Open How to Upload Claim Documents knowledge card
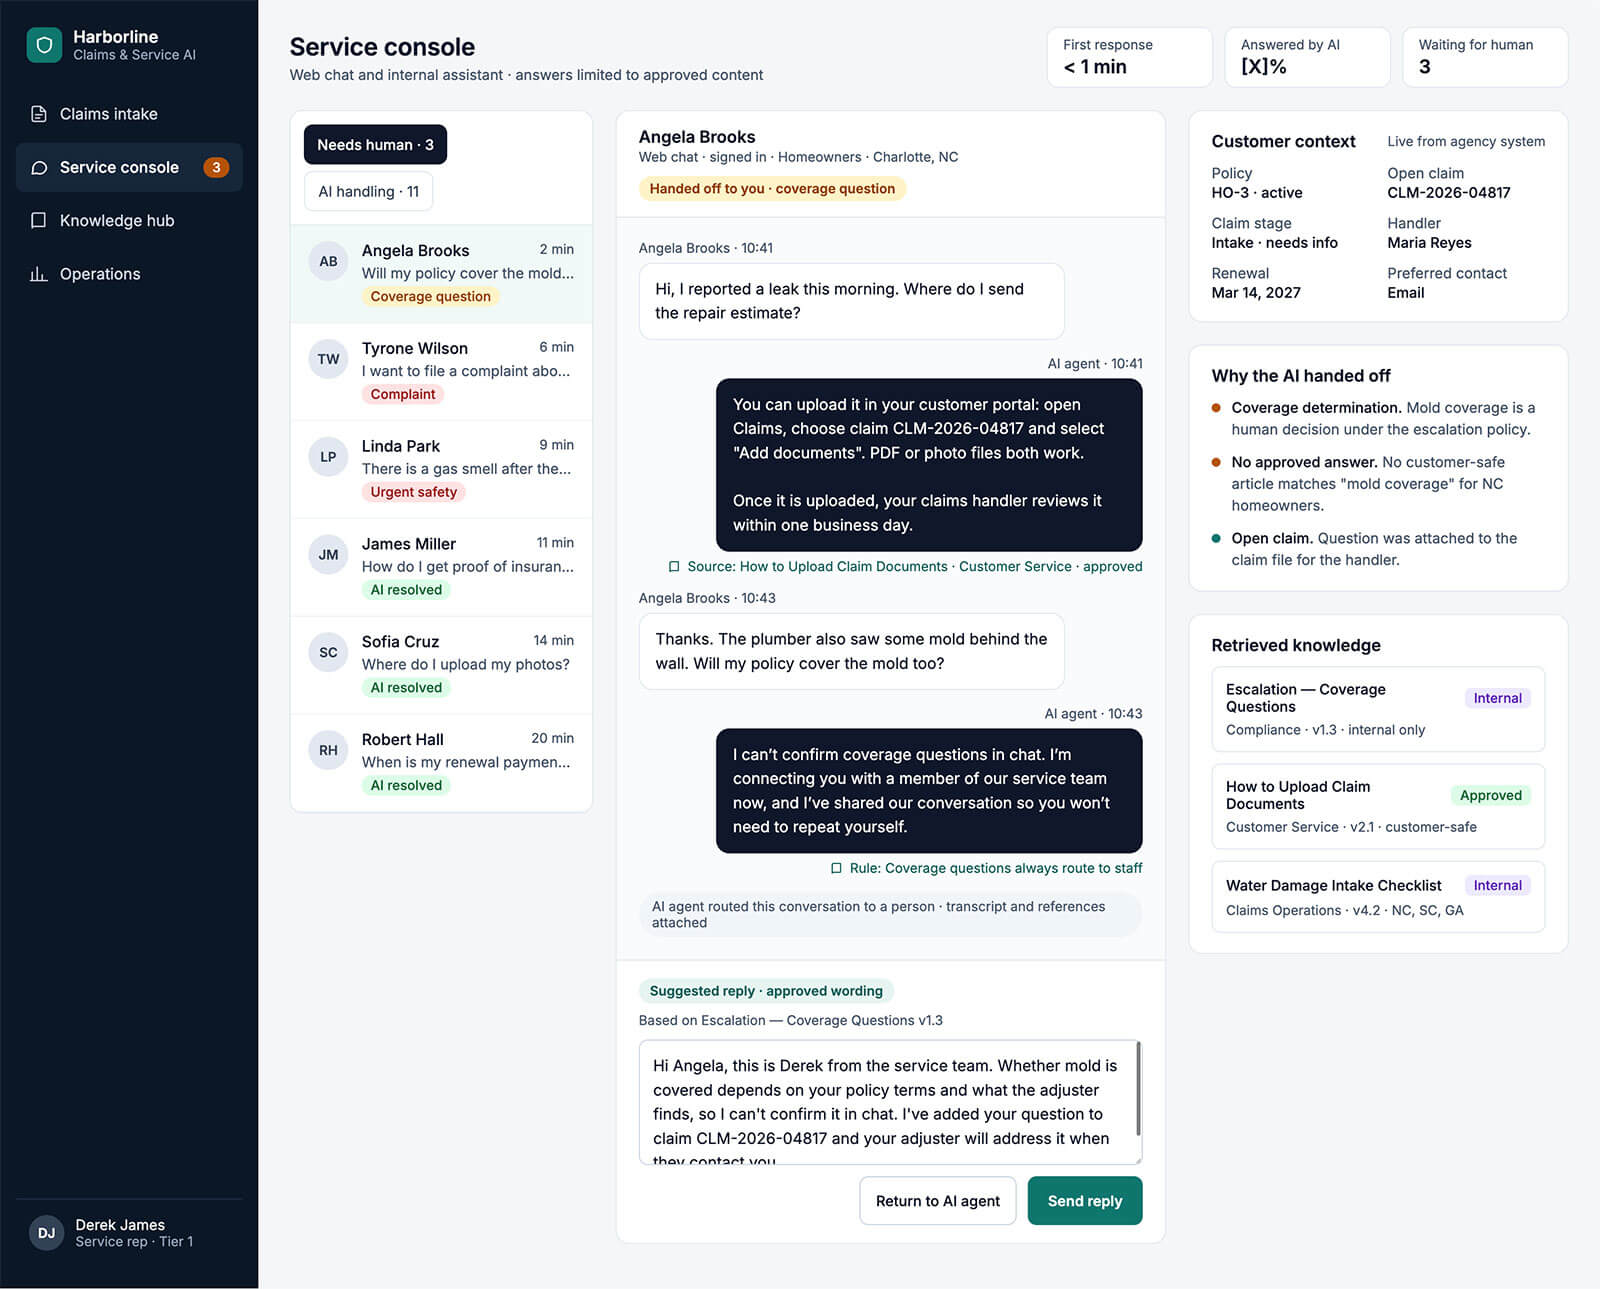Image resolution: width=1600 pixels, height=1289 pixels. click(x=1378, y=806)
